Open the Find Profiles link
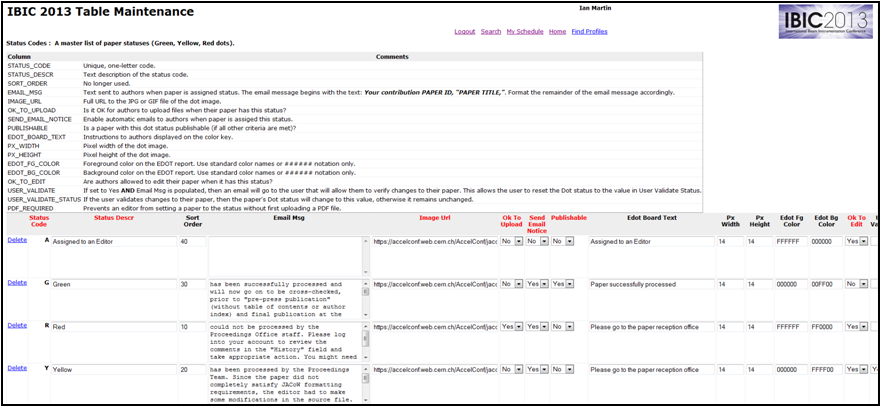 pyautogui.click(x=589, y=31)
